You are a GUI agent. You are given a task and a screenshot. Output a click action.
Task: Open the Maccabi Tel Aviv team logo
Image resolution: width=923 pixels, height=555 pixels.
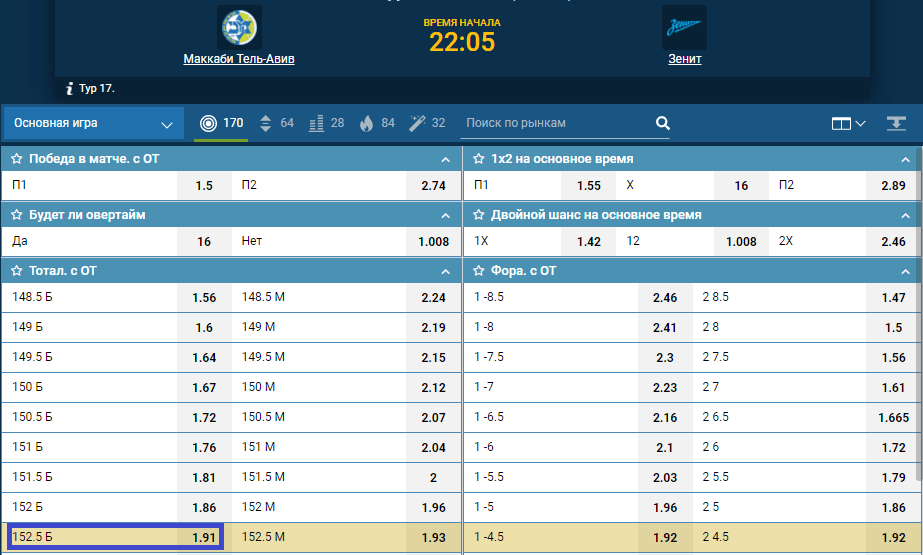click(239, 27)
